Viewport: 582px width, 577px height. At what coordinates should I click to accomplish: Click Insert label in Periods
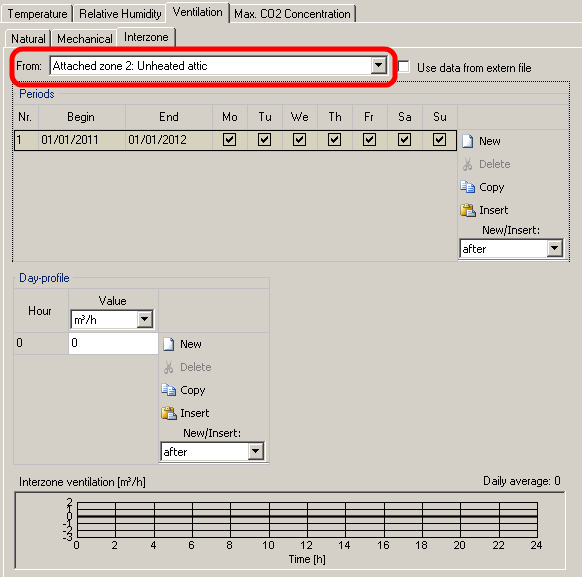coord(493,210)
